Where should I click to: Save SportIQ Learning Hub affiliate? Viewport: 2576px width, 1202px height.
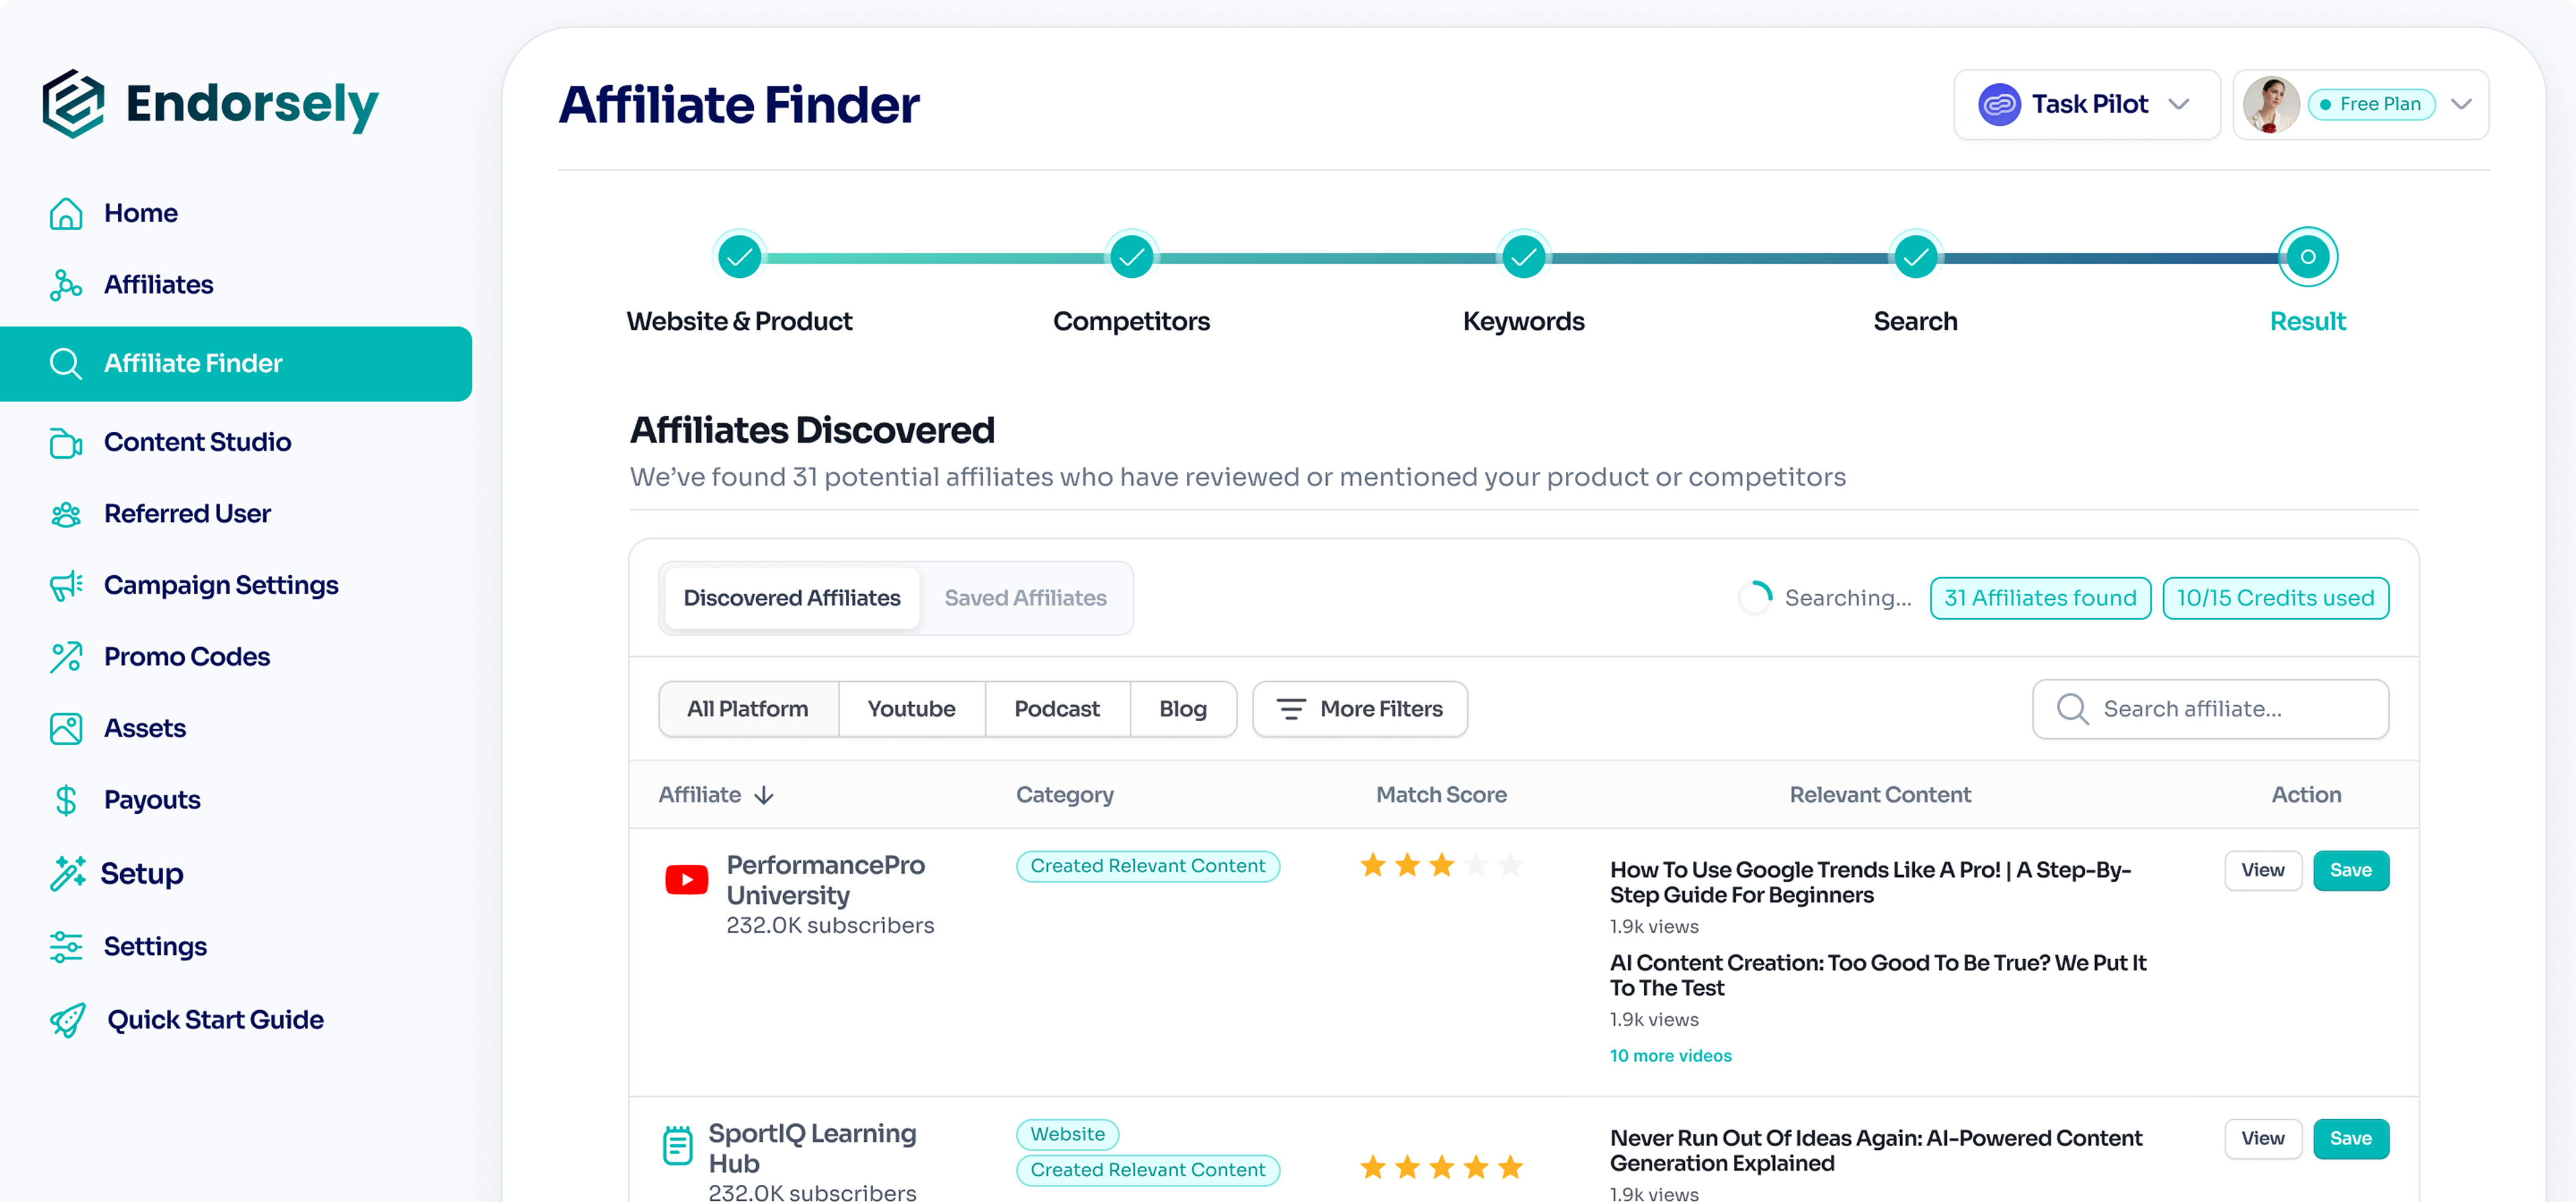tap(2350, 1139)
